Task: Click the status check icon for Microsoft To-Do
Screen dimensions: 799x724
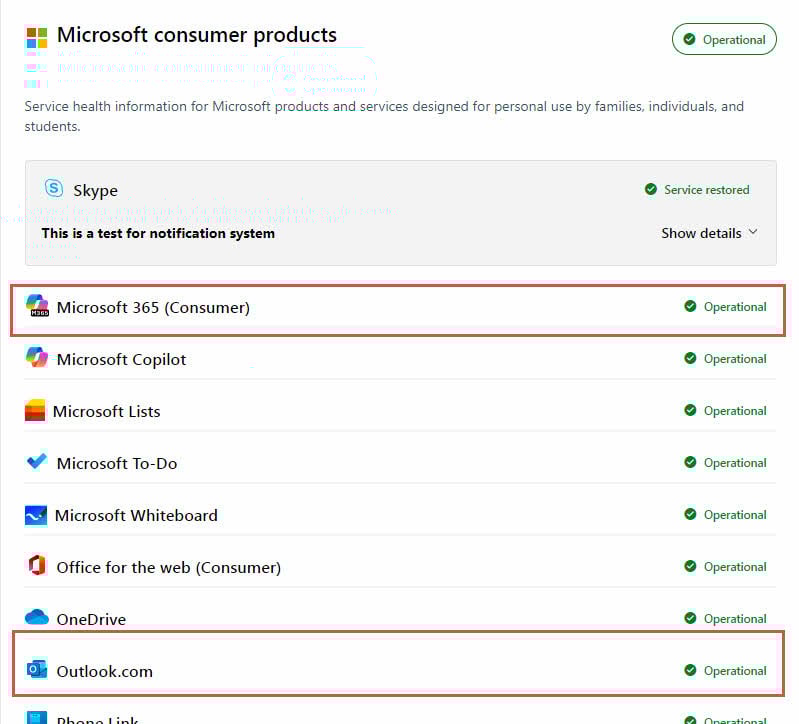Action: coord(690,462)
